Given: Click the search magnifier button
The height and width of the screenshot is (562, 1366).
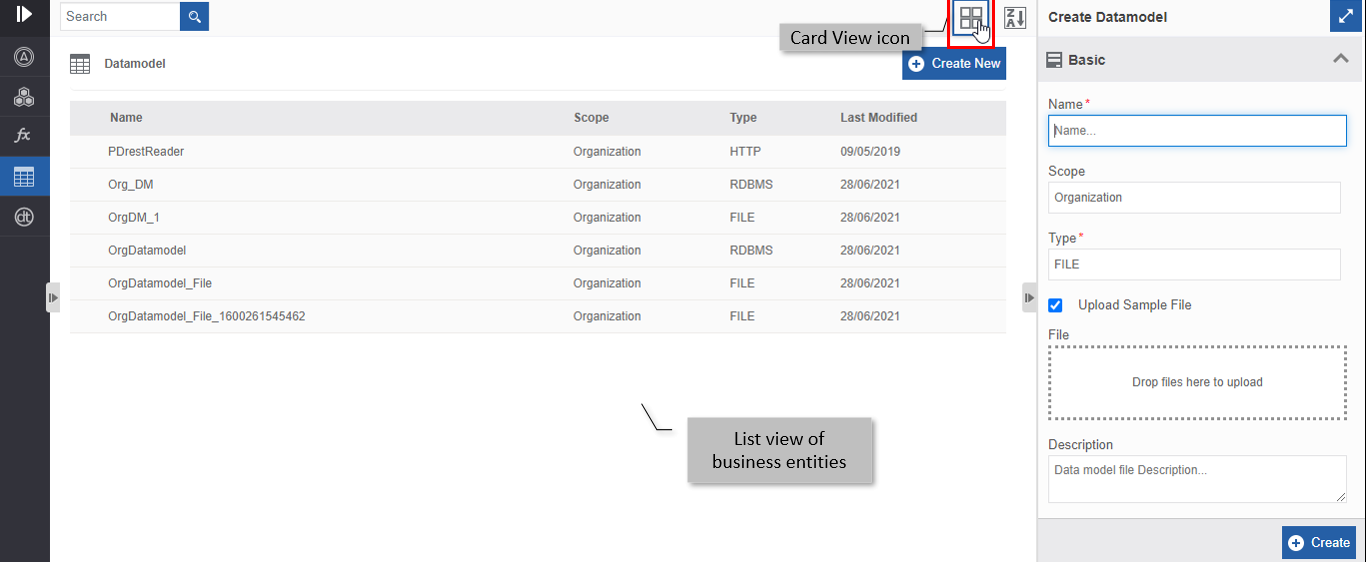Looking at the screenshot, I should (x=194, y=16).
